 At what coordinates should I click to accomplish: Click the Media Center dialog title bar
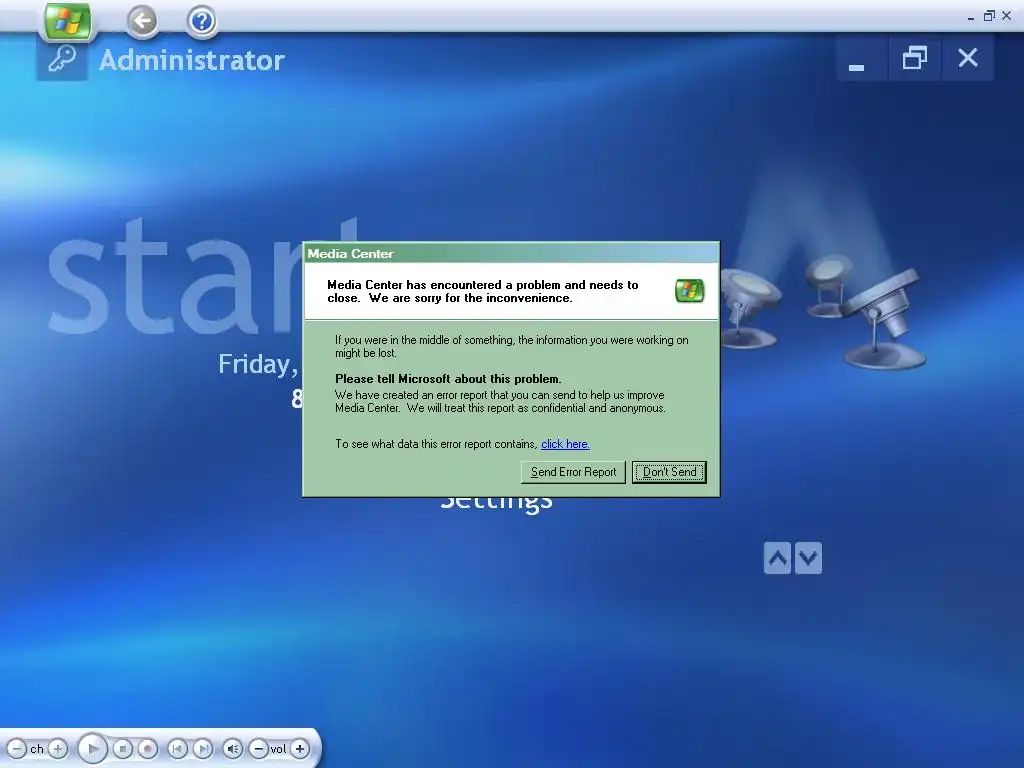pos(511,253)
